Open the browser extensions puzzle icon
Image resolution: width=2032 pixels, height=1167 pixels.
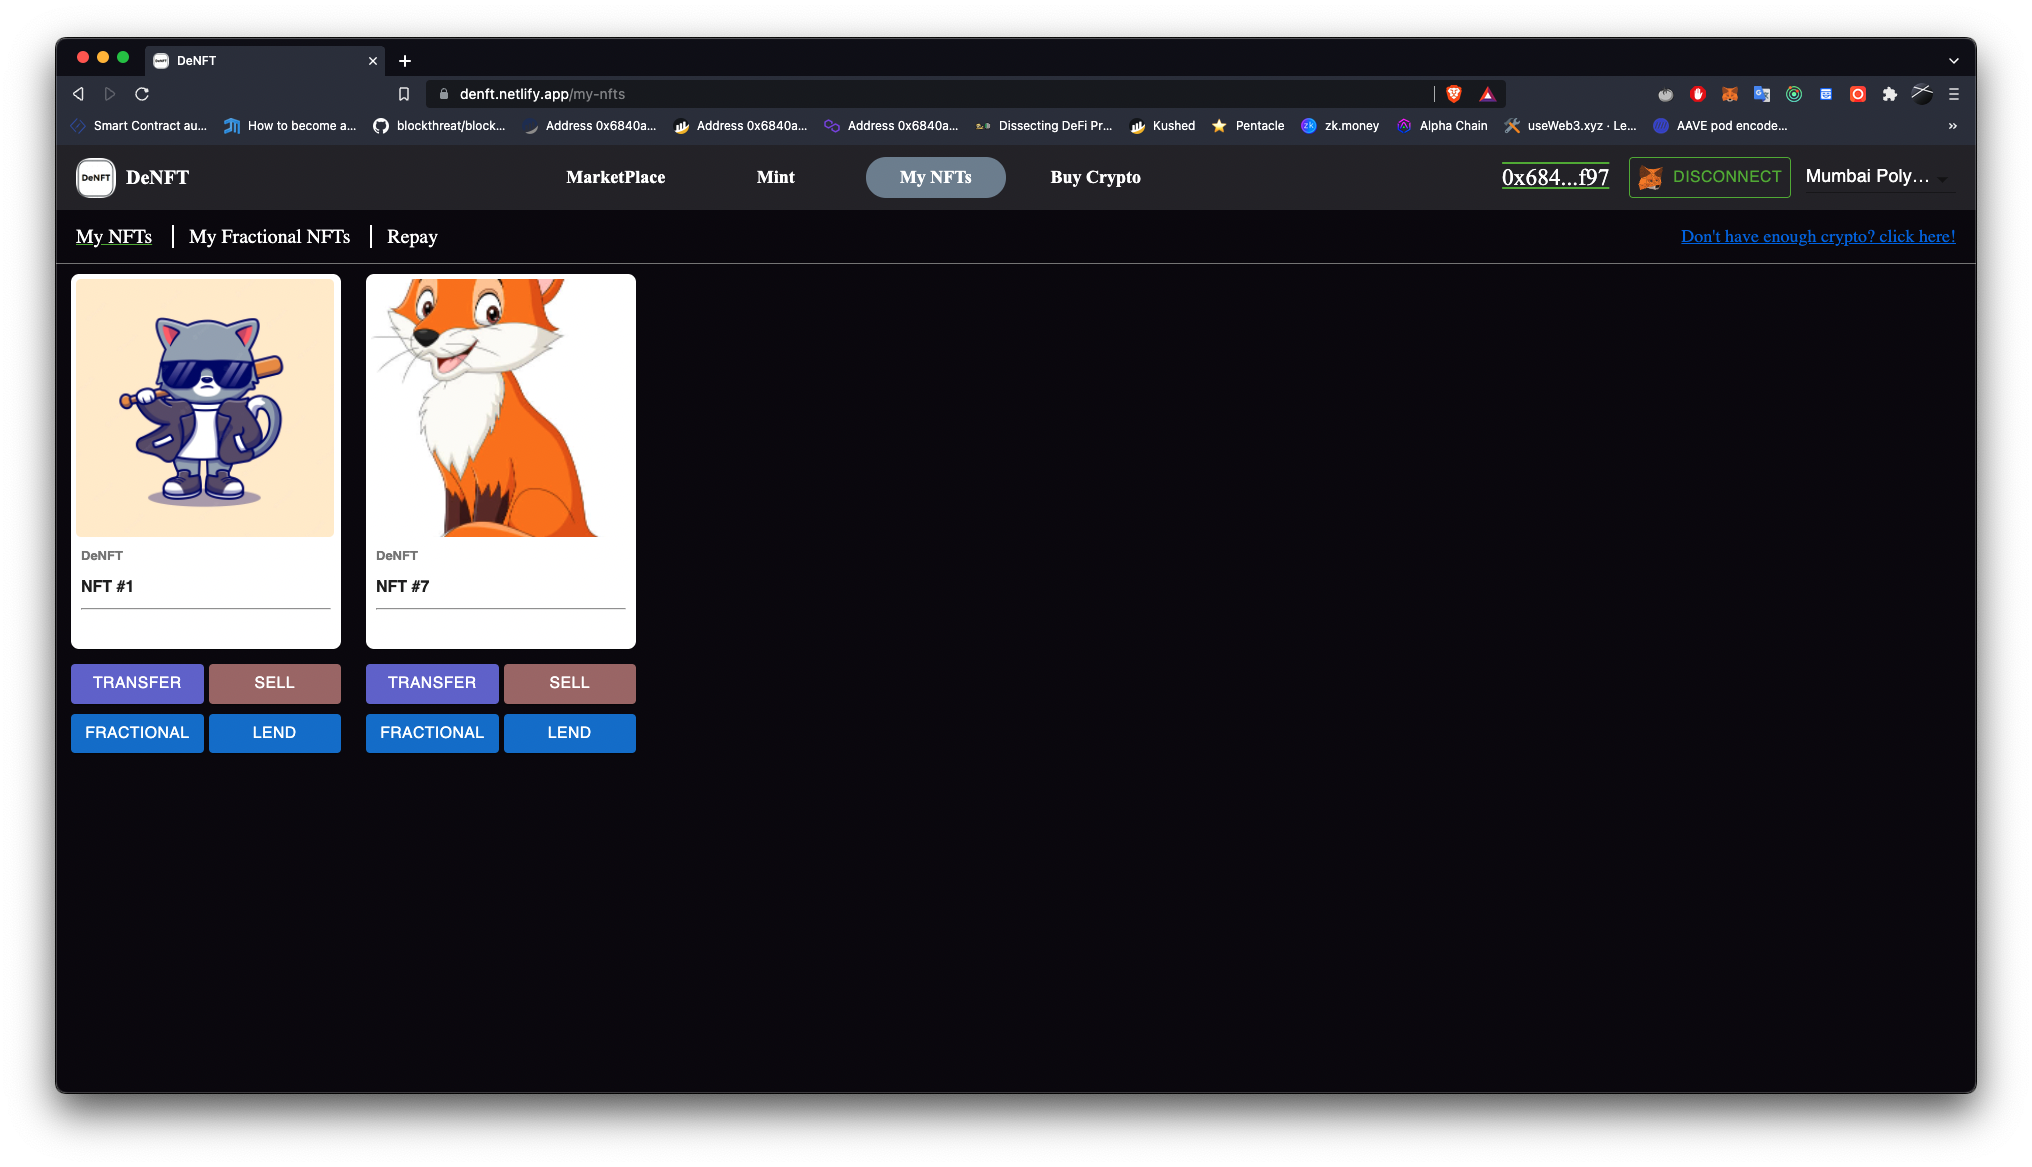[x=1889, y=94]
